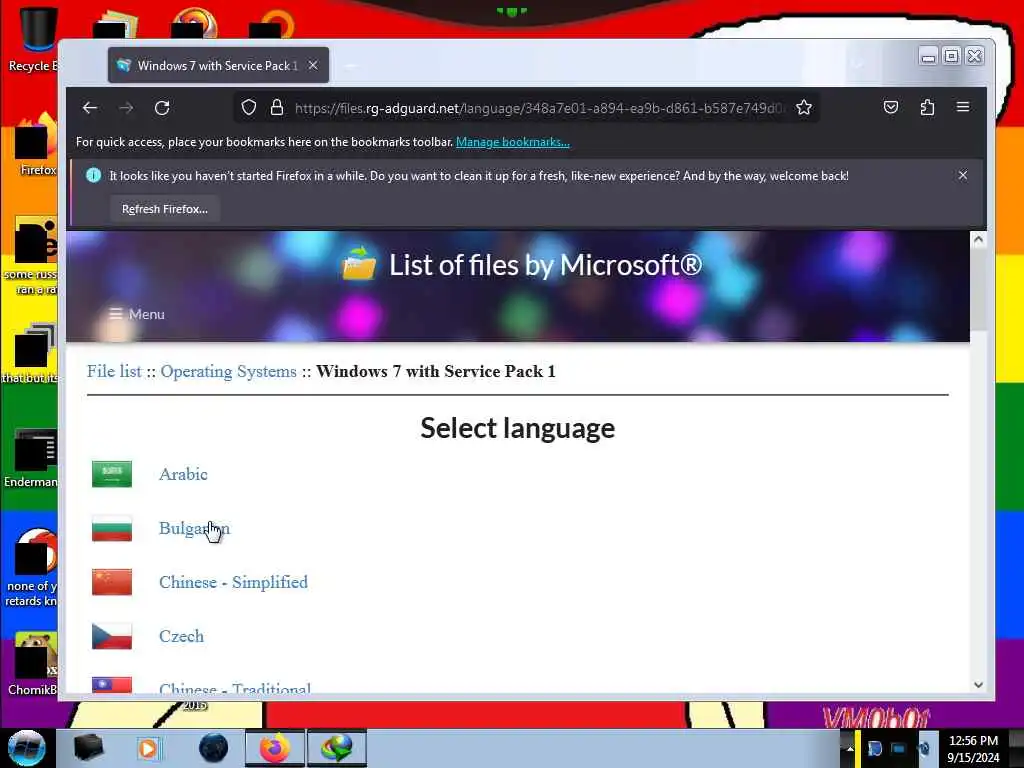Select the Enderman desktop icon
Viewport: 1024px width, 768px height.
click(x=30, y=457)
